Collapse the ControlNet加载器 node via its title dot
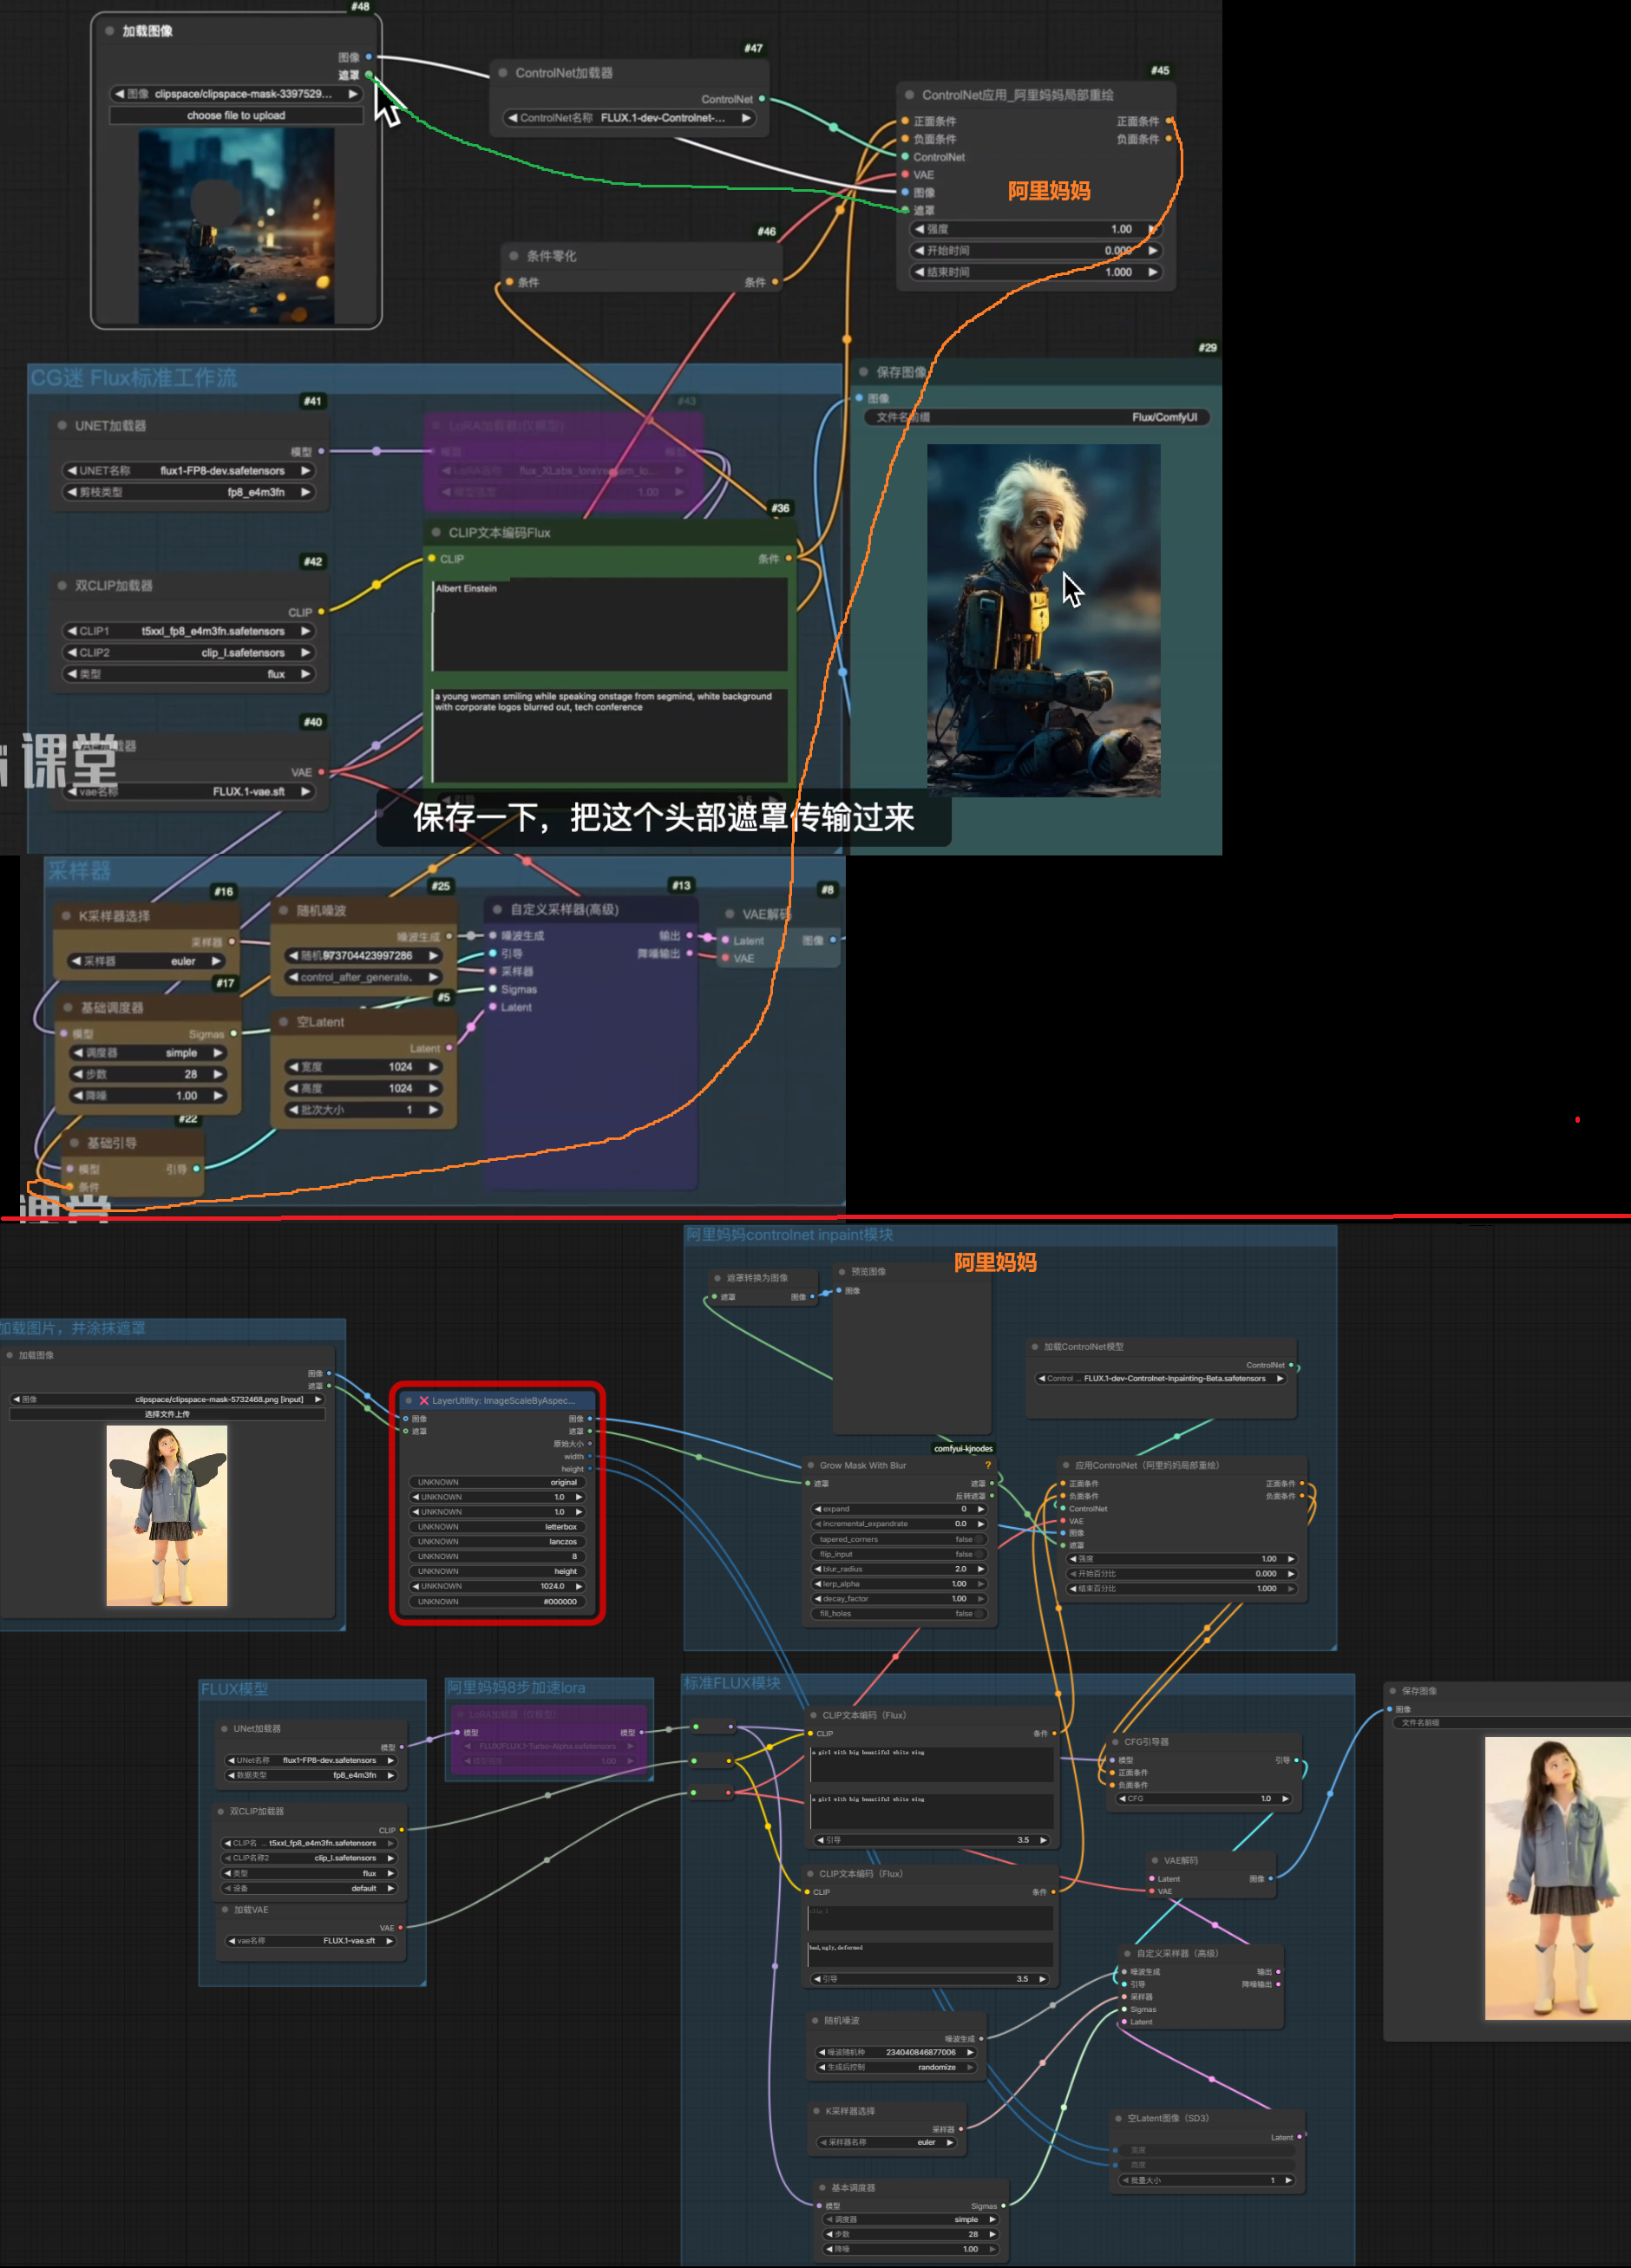 502,72
